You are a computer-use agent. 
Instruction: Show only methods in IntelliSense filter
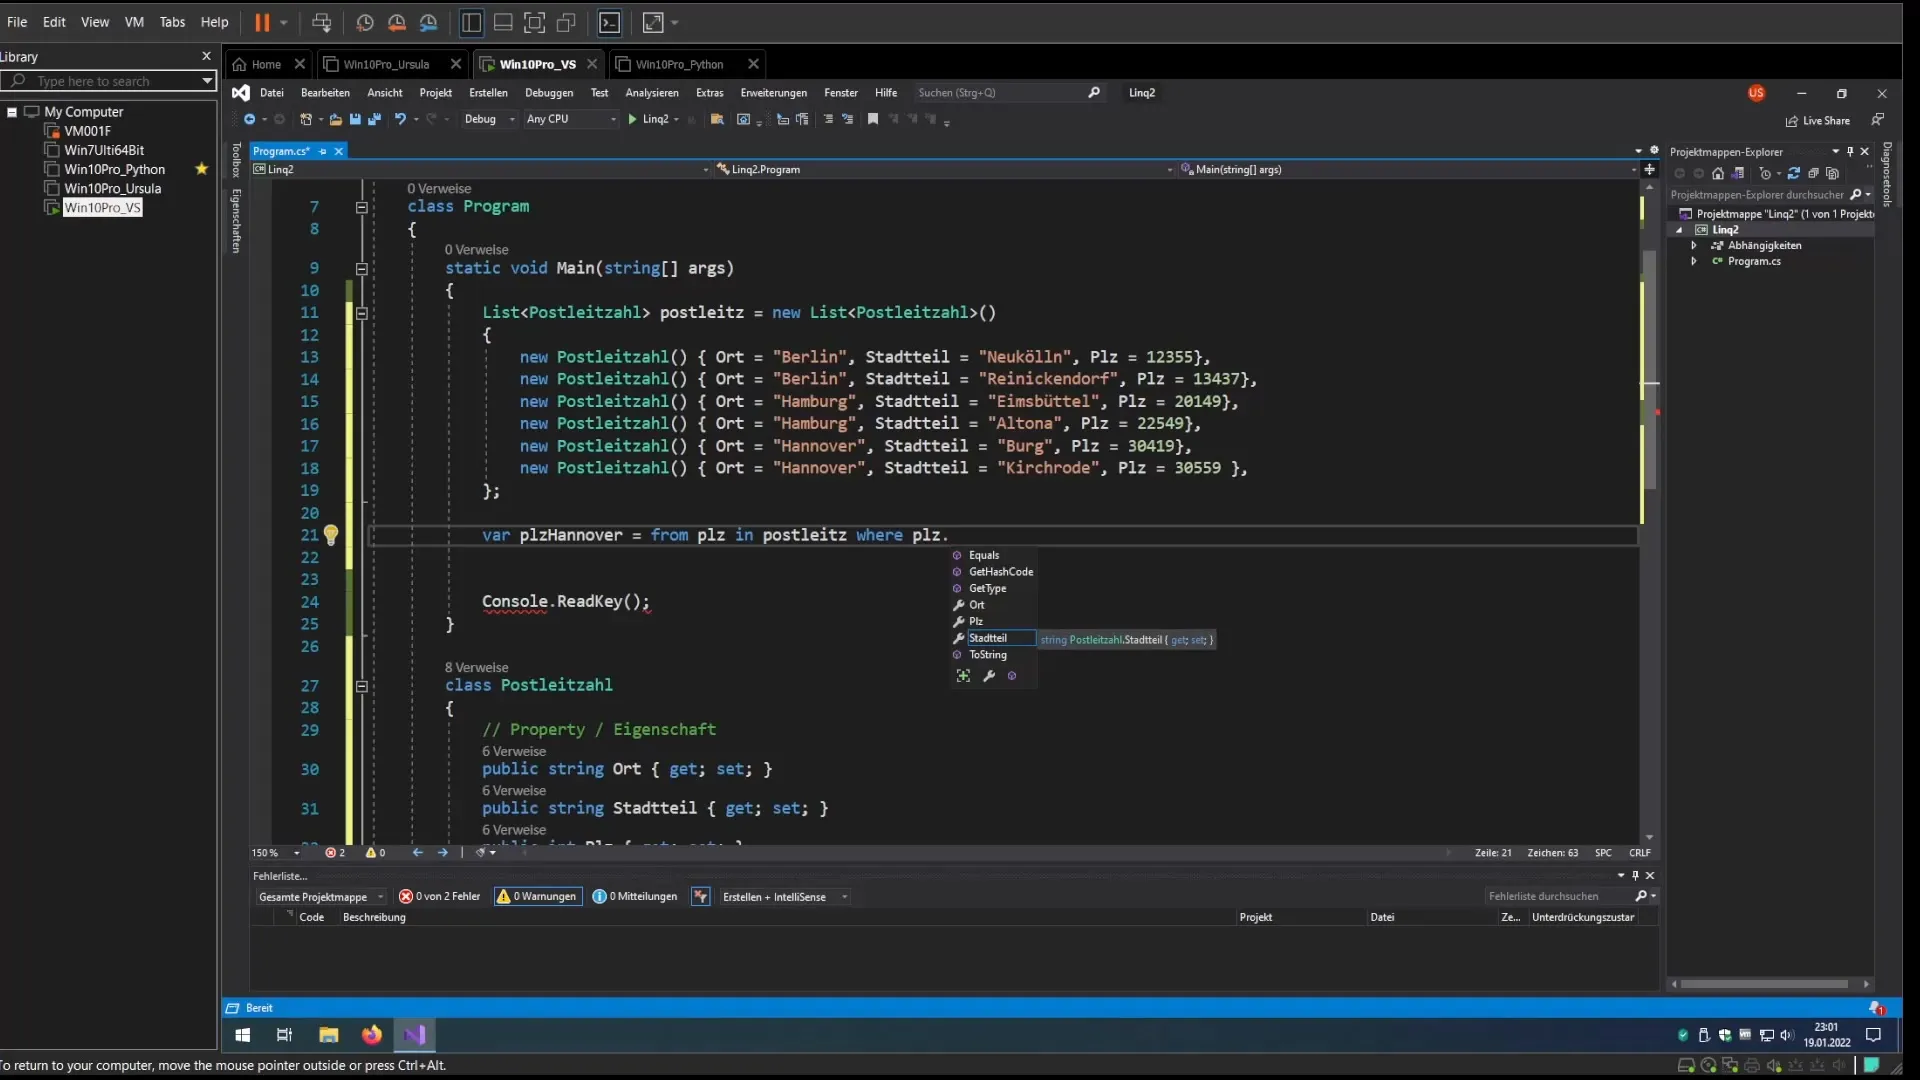click(1012, 676)
